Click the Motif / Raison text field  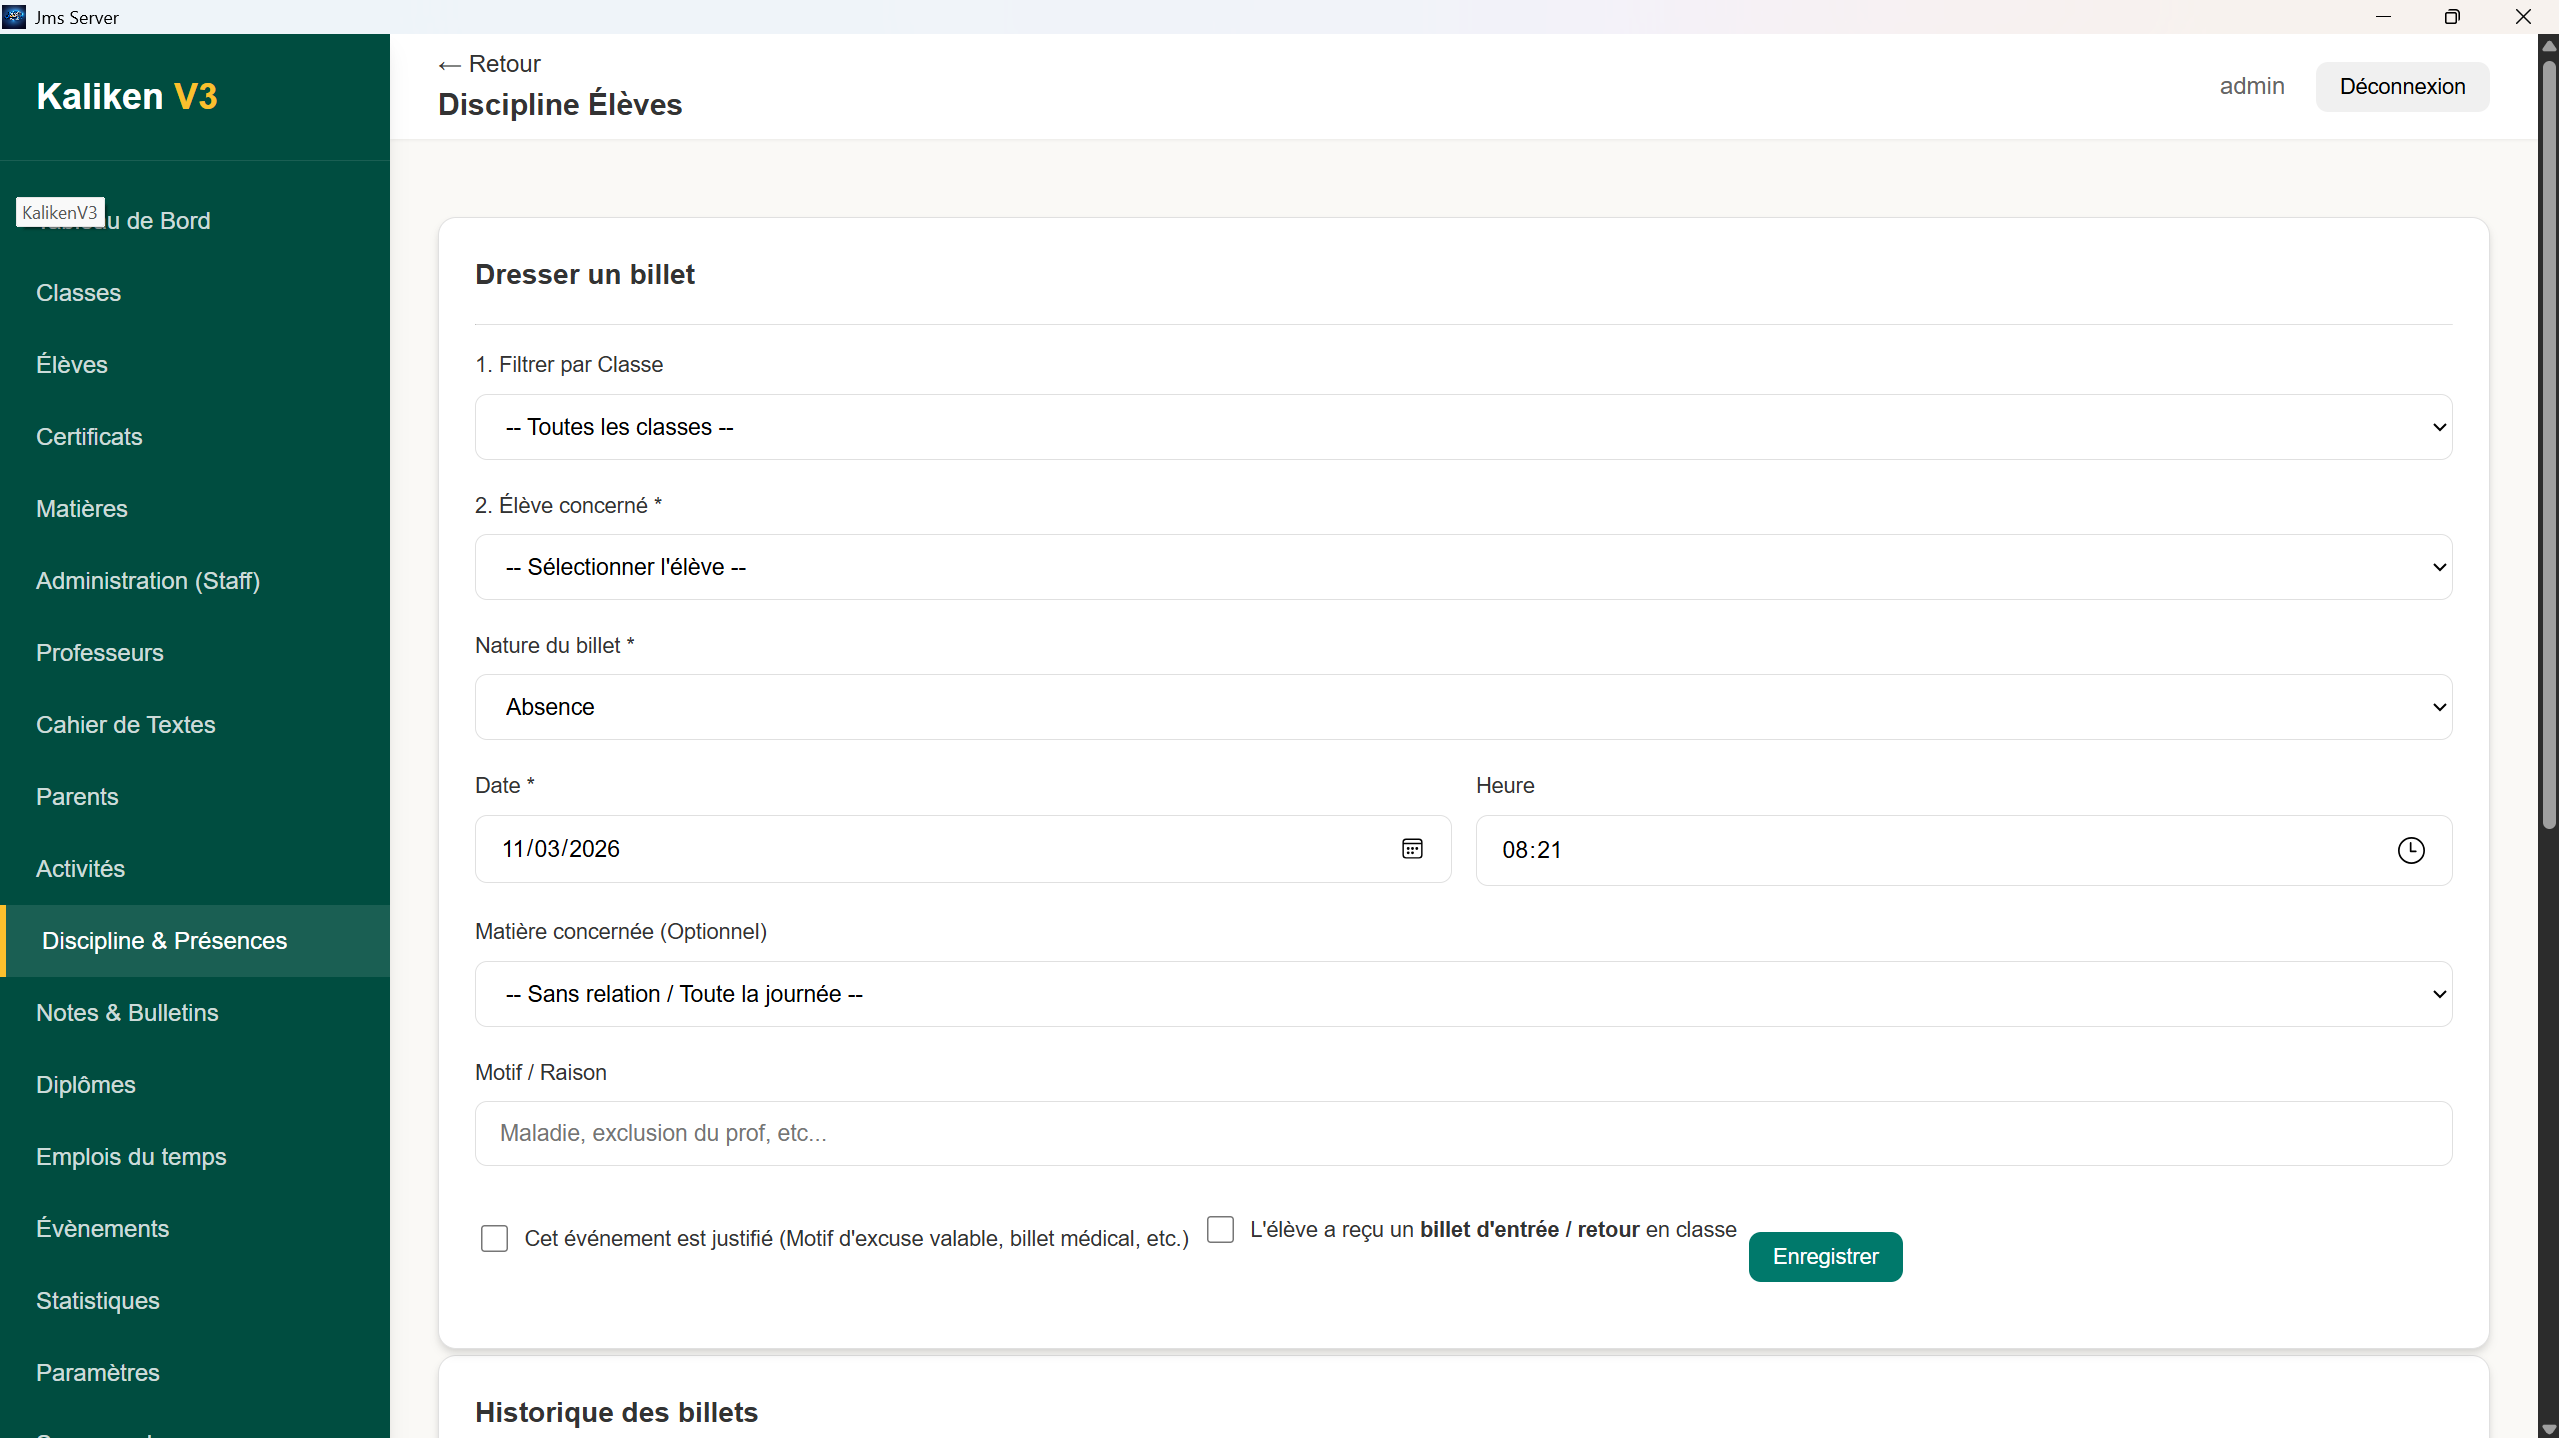tap(1462, 1133)
